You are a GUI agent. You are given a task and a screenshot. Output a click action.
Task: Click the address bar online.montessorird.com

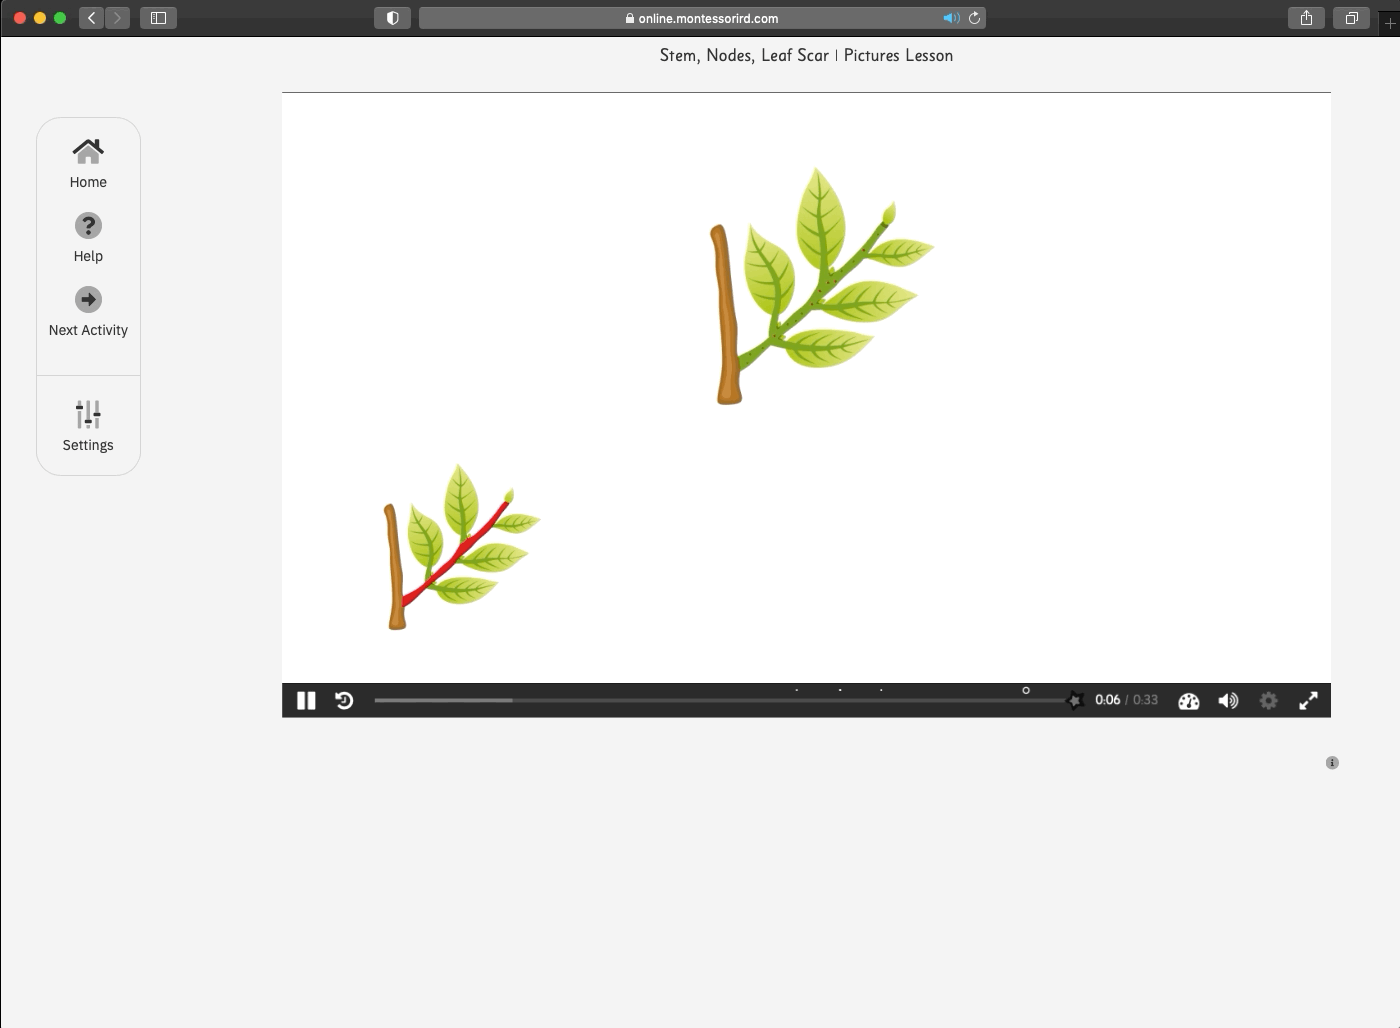pyautogui.click(x=702, y=18)
